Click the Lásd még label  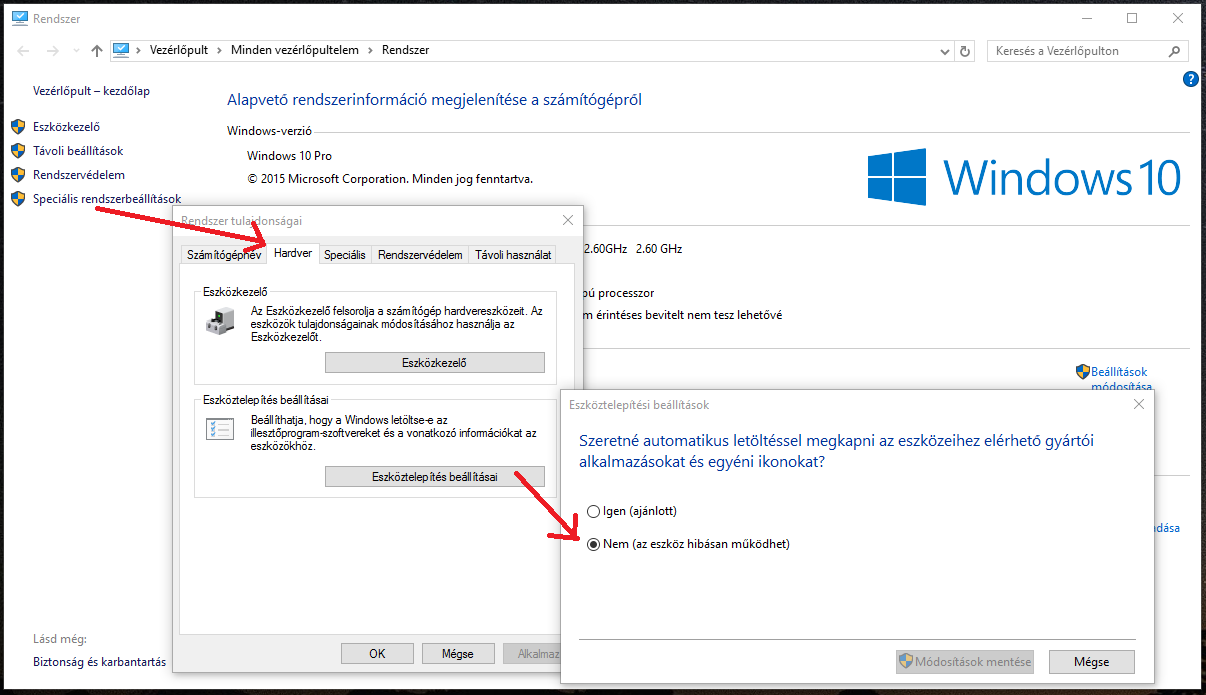coord(60,639)
